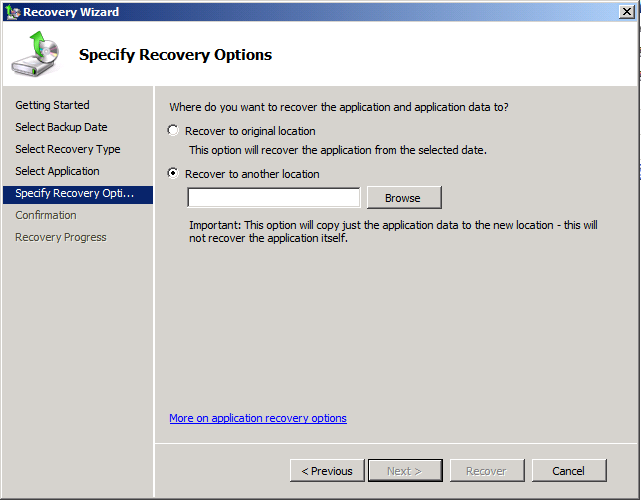Click the recovery location path text field

click(273, 198)
